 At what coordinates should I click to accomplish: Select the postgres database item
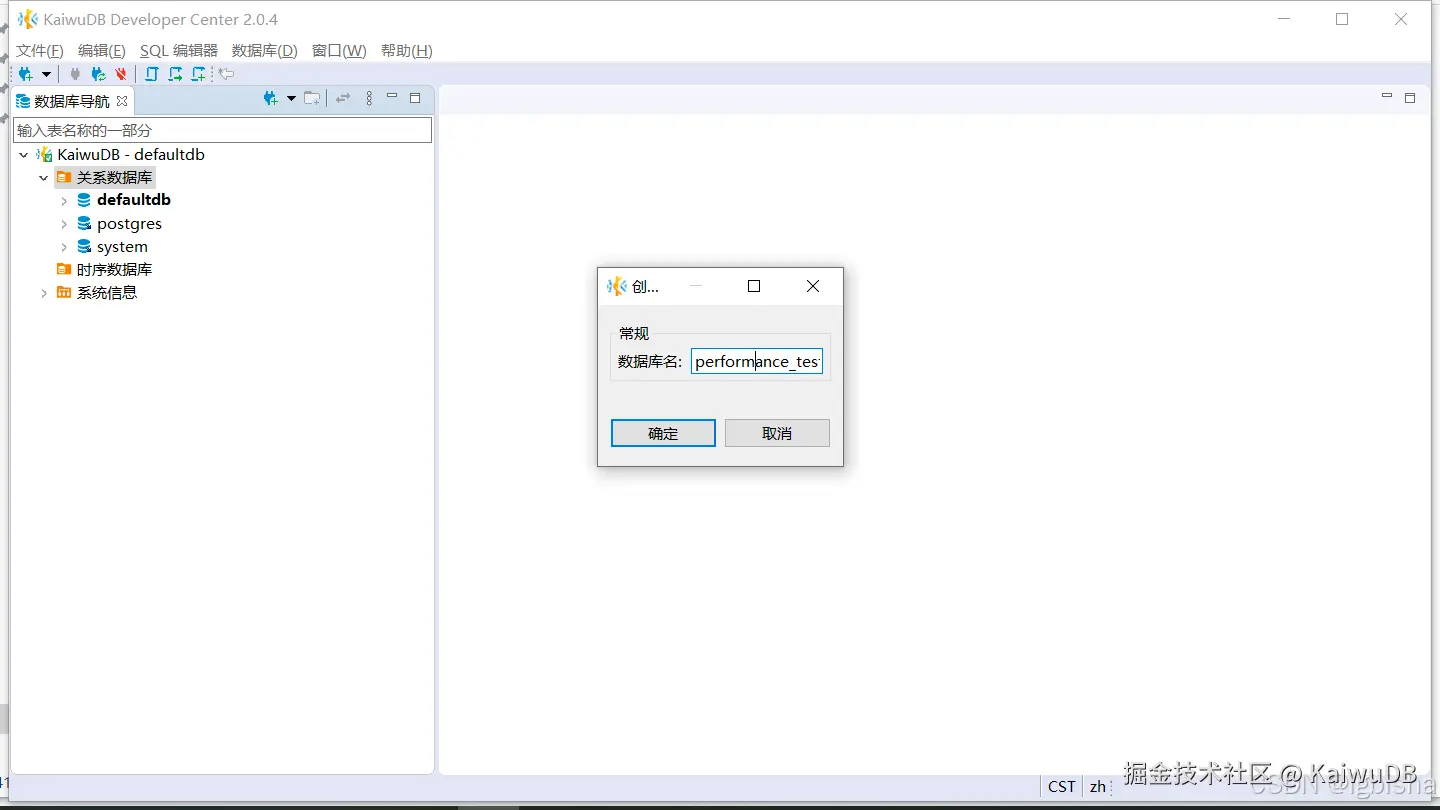tap(129, 224)
